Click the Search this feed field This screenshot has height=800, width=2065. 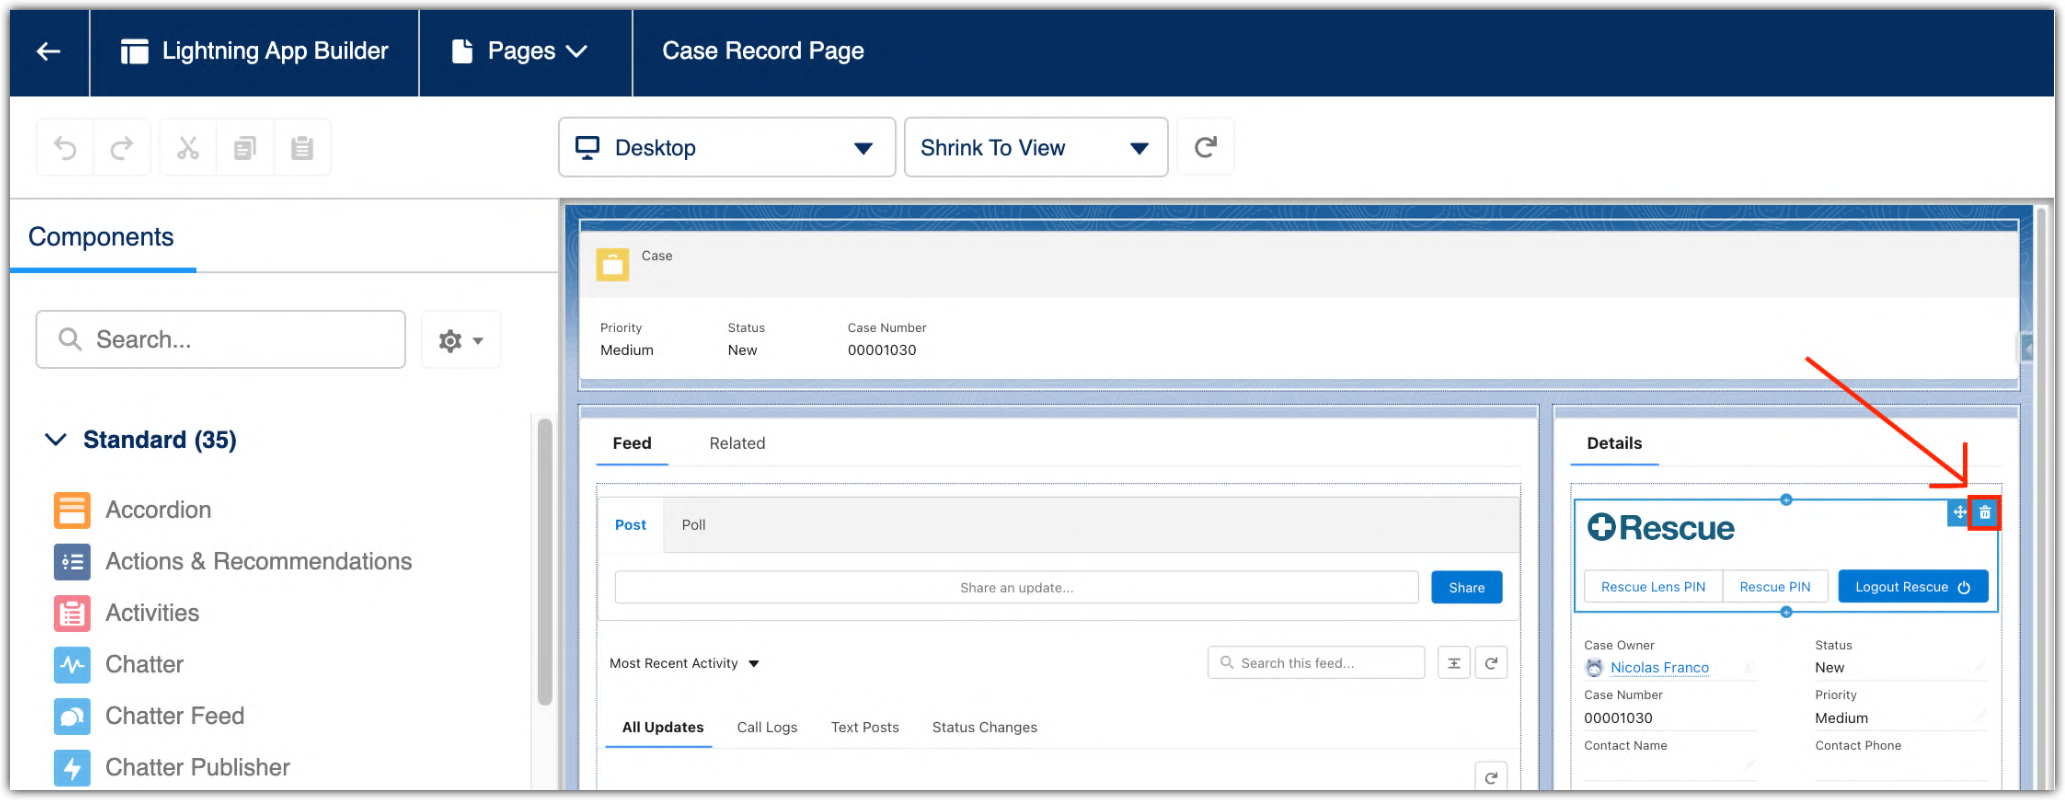click(1316, 663)
